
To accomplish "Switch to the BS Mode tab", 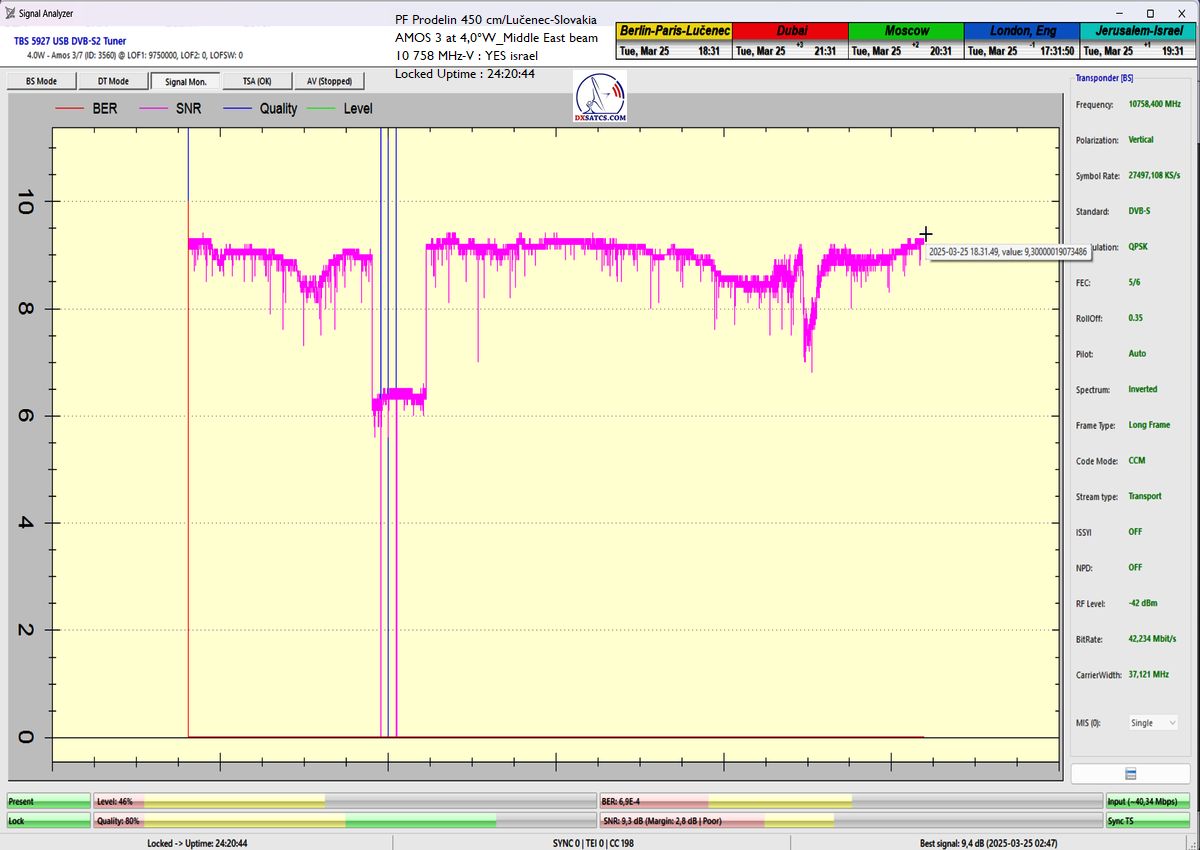I will [41, 81].
